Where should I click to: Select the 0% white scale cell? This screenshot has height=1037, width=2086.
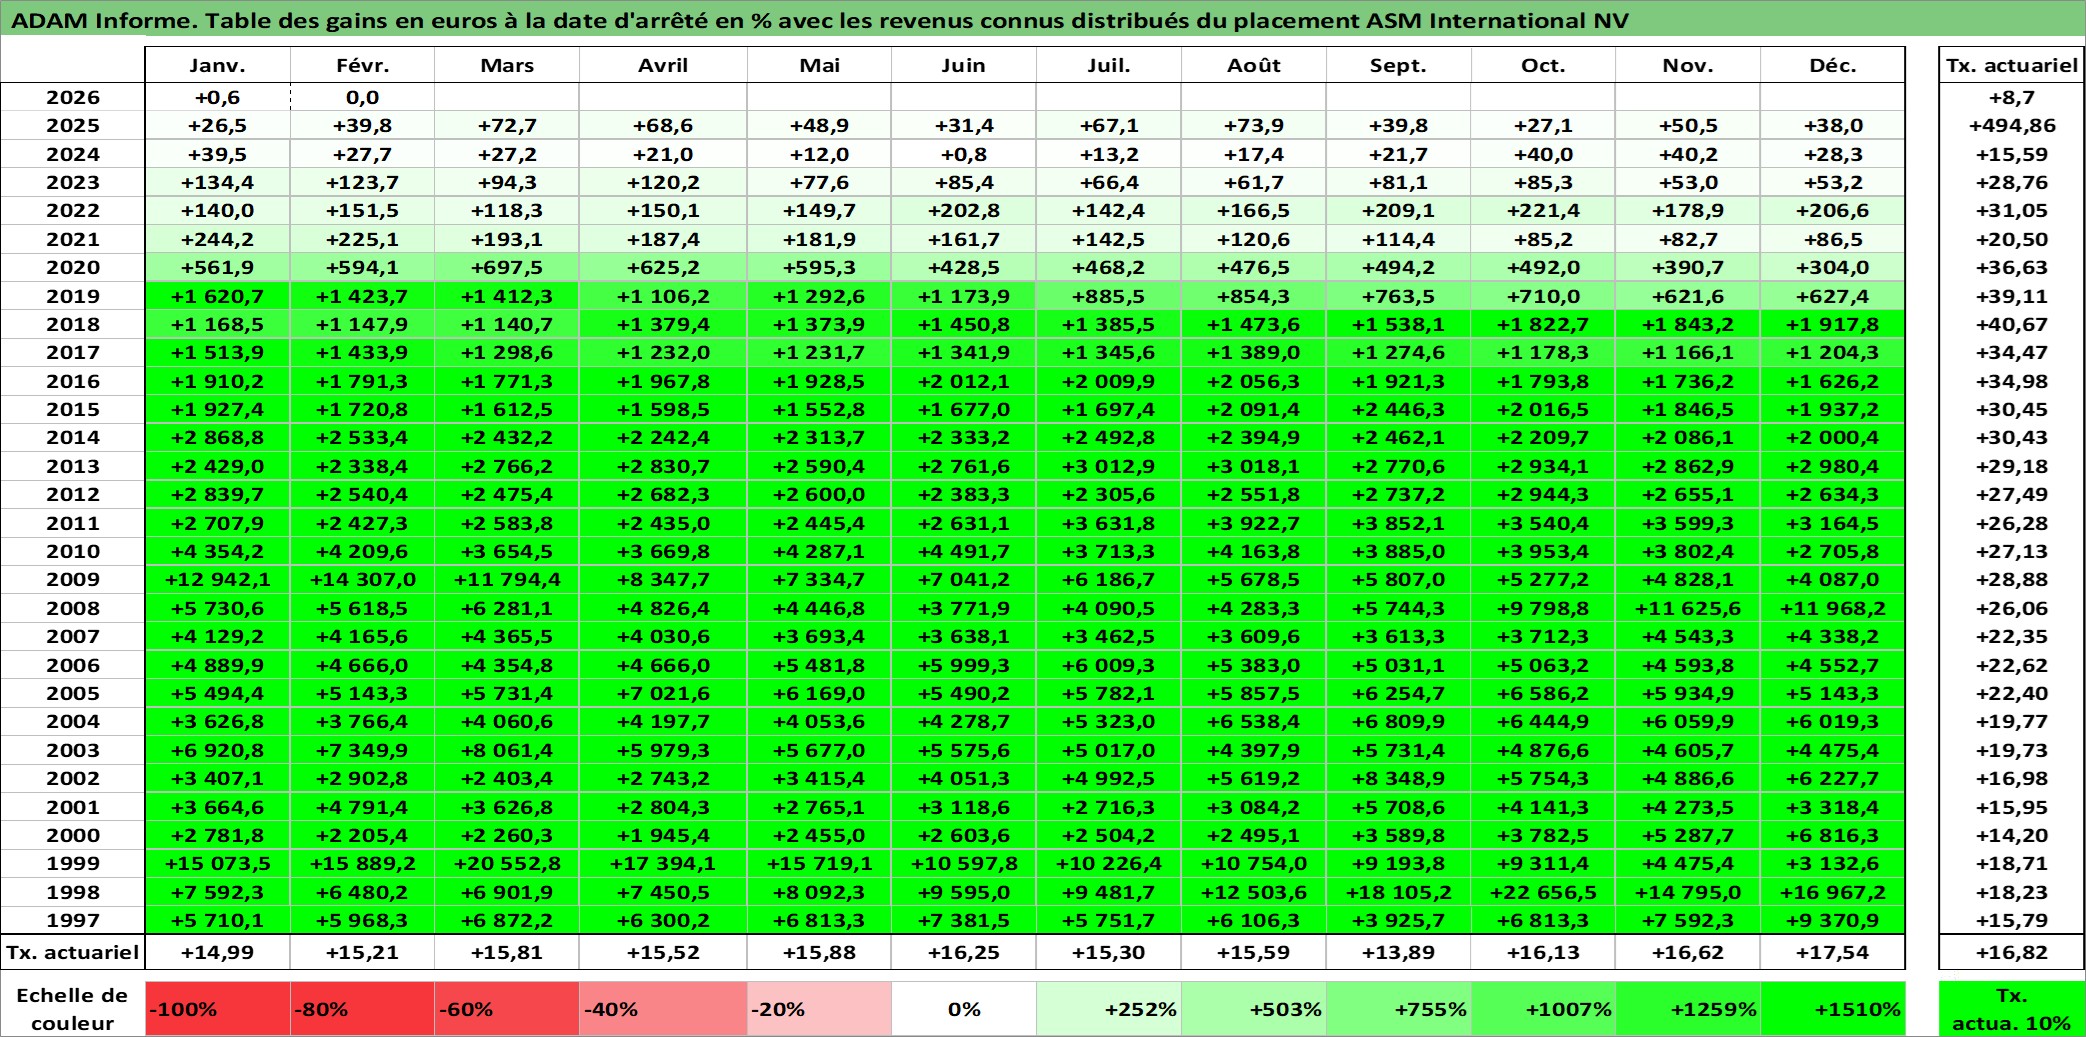(x=964, y=1009)
